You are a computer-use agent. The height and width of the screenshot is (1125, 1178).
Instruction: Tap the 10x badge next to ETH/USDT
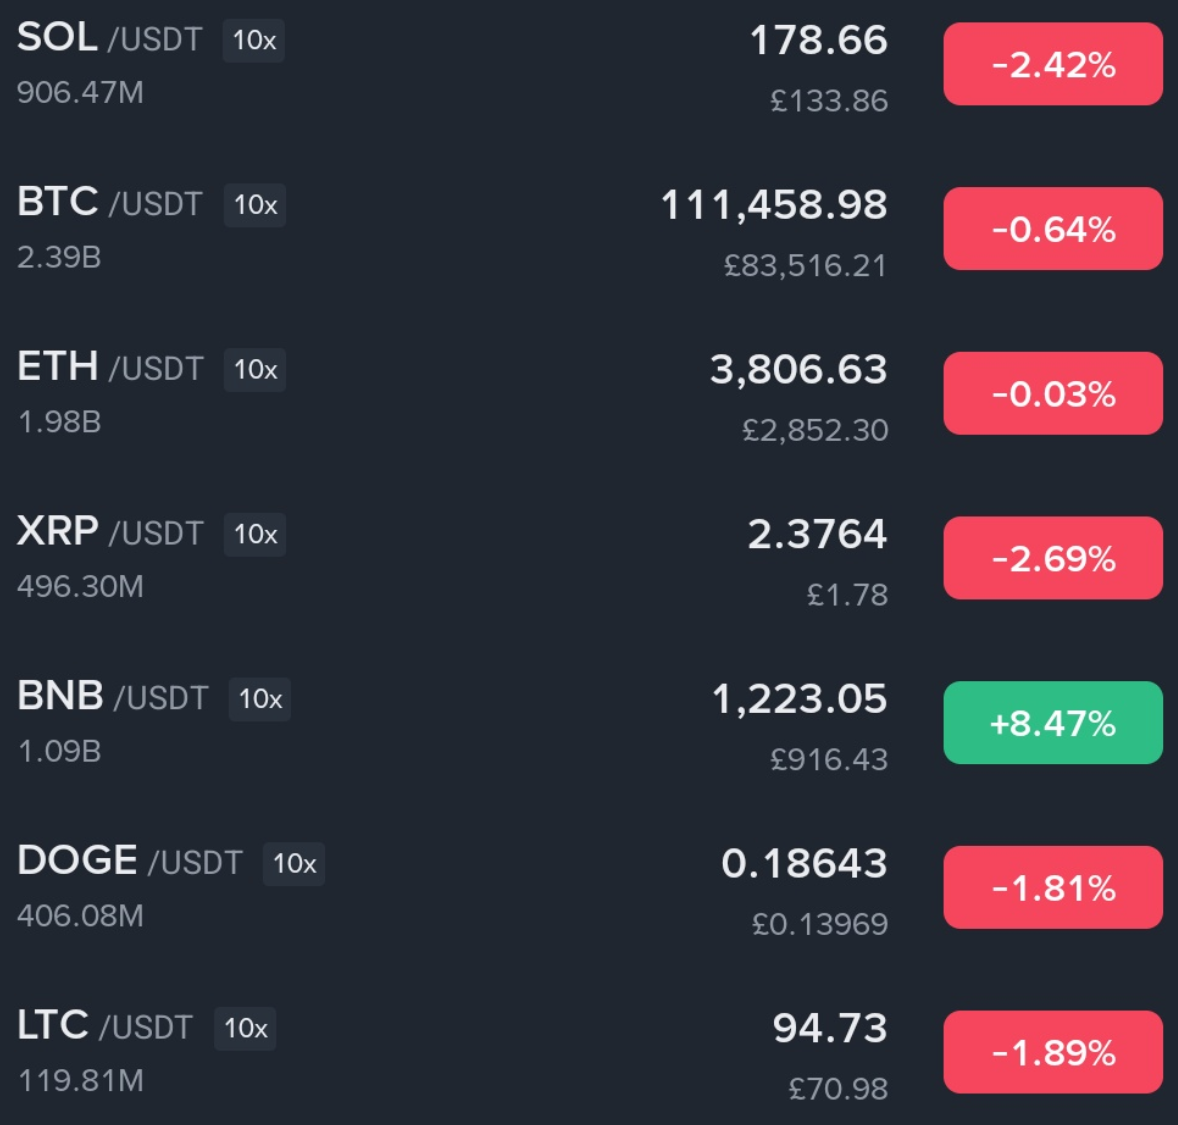(255, 370)
